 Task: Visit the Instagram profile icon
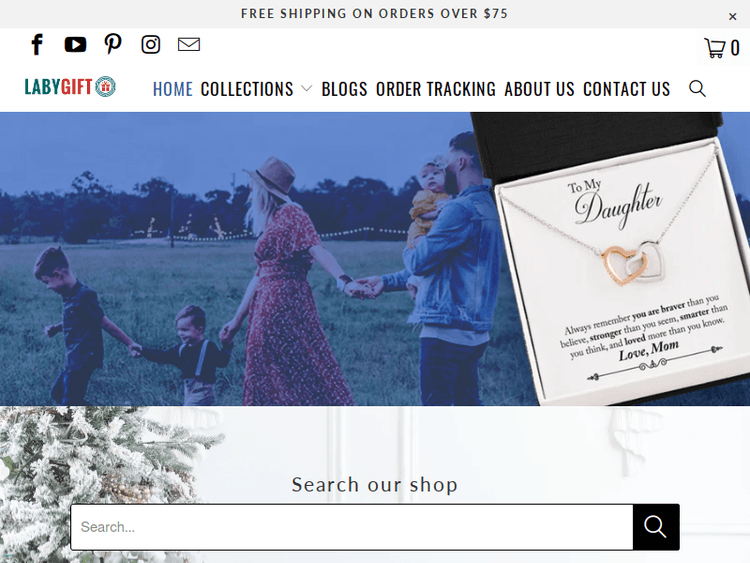tap(151, 44)
